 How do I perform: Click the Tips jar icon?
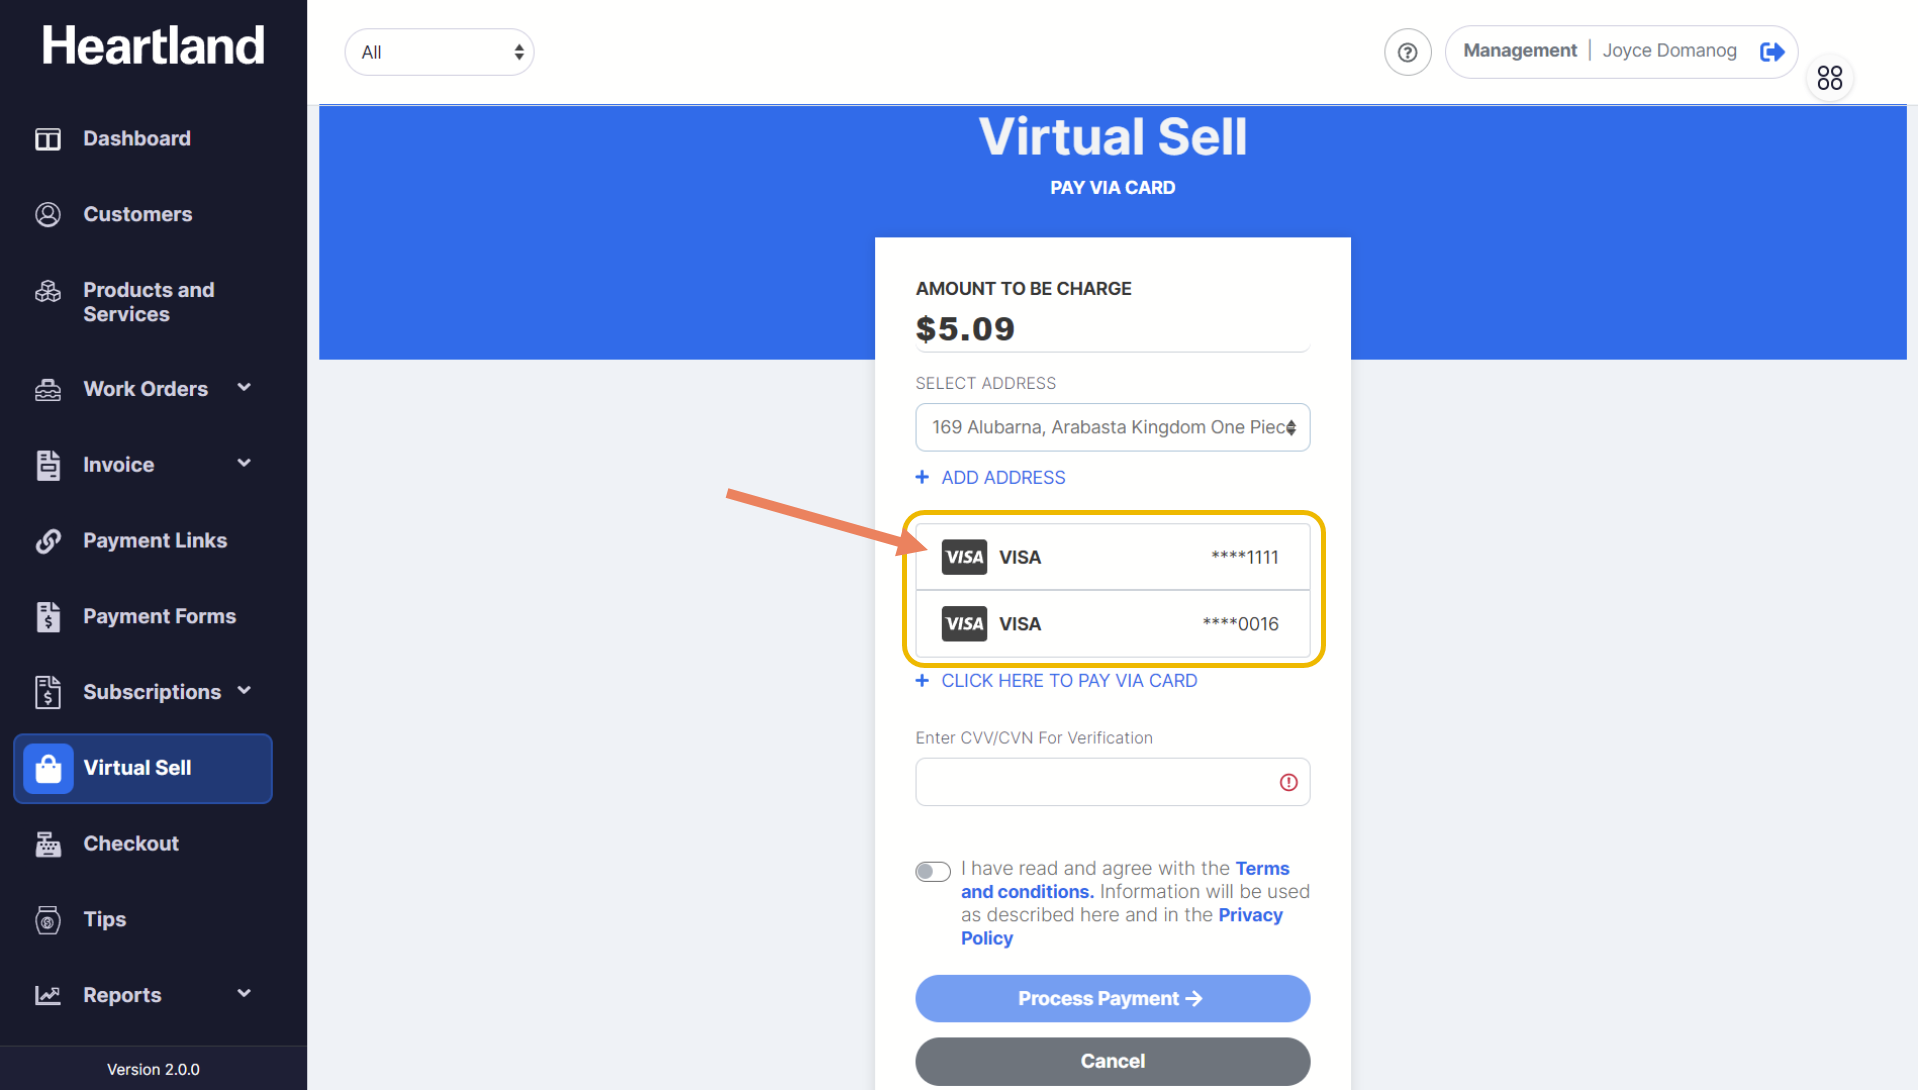pyautogui.click(x=48, y=920)
